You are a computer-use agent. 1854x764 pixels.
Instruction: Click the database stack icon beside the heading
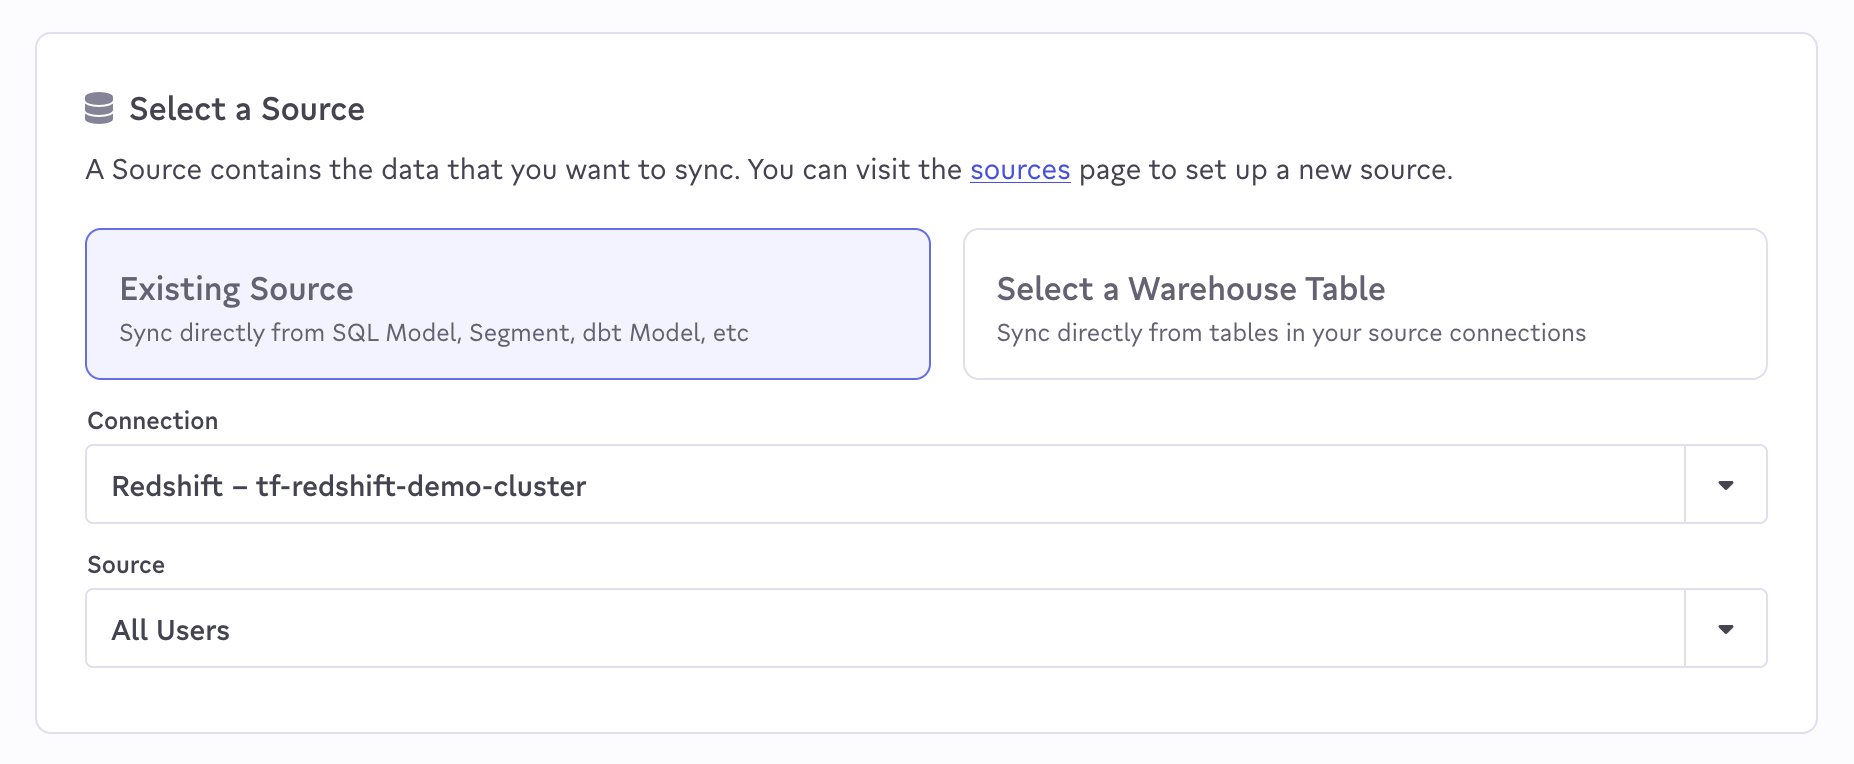pyautogui.click(x=99, y=108)
